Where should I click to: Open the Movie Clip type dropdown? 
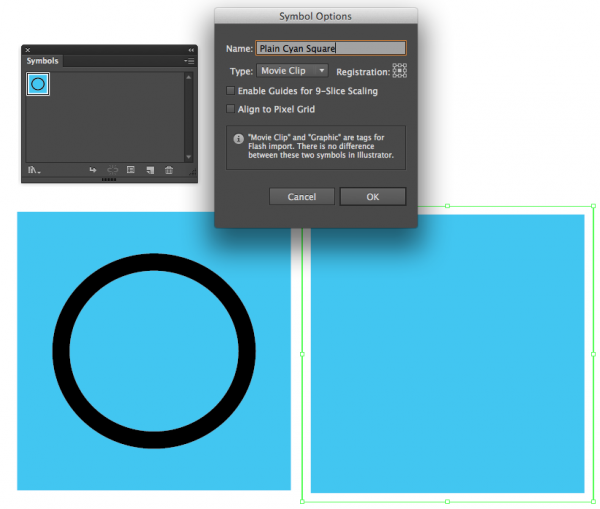tap(292, 71)
